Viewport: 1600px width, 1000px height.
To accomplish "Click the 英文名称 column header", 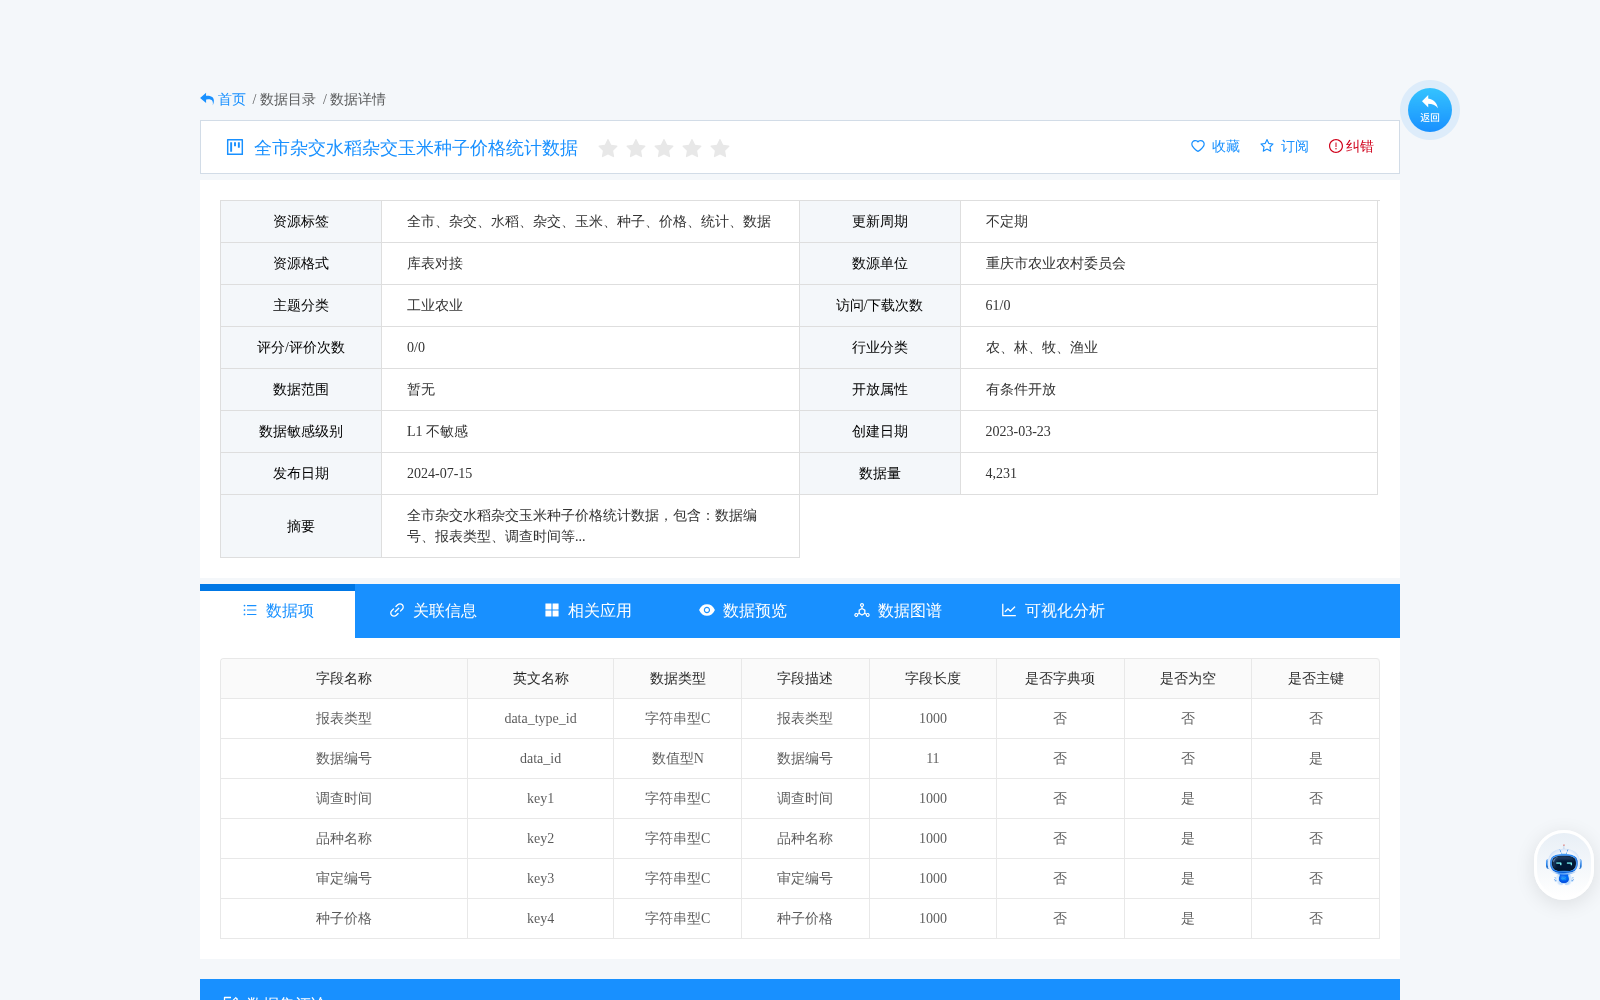I will [541, 678].
